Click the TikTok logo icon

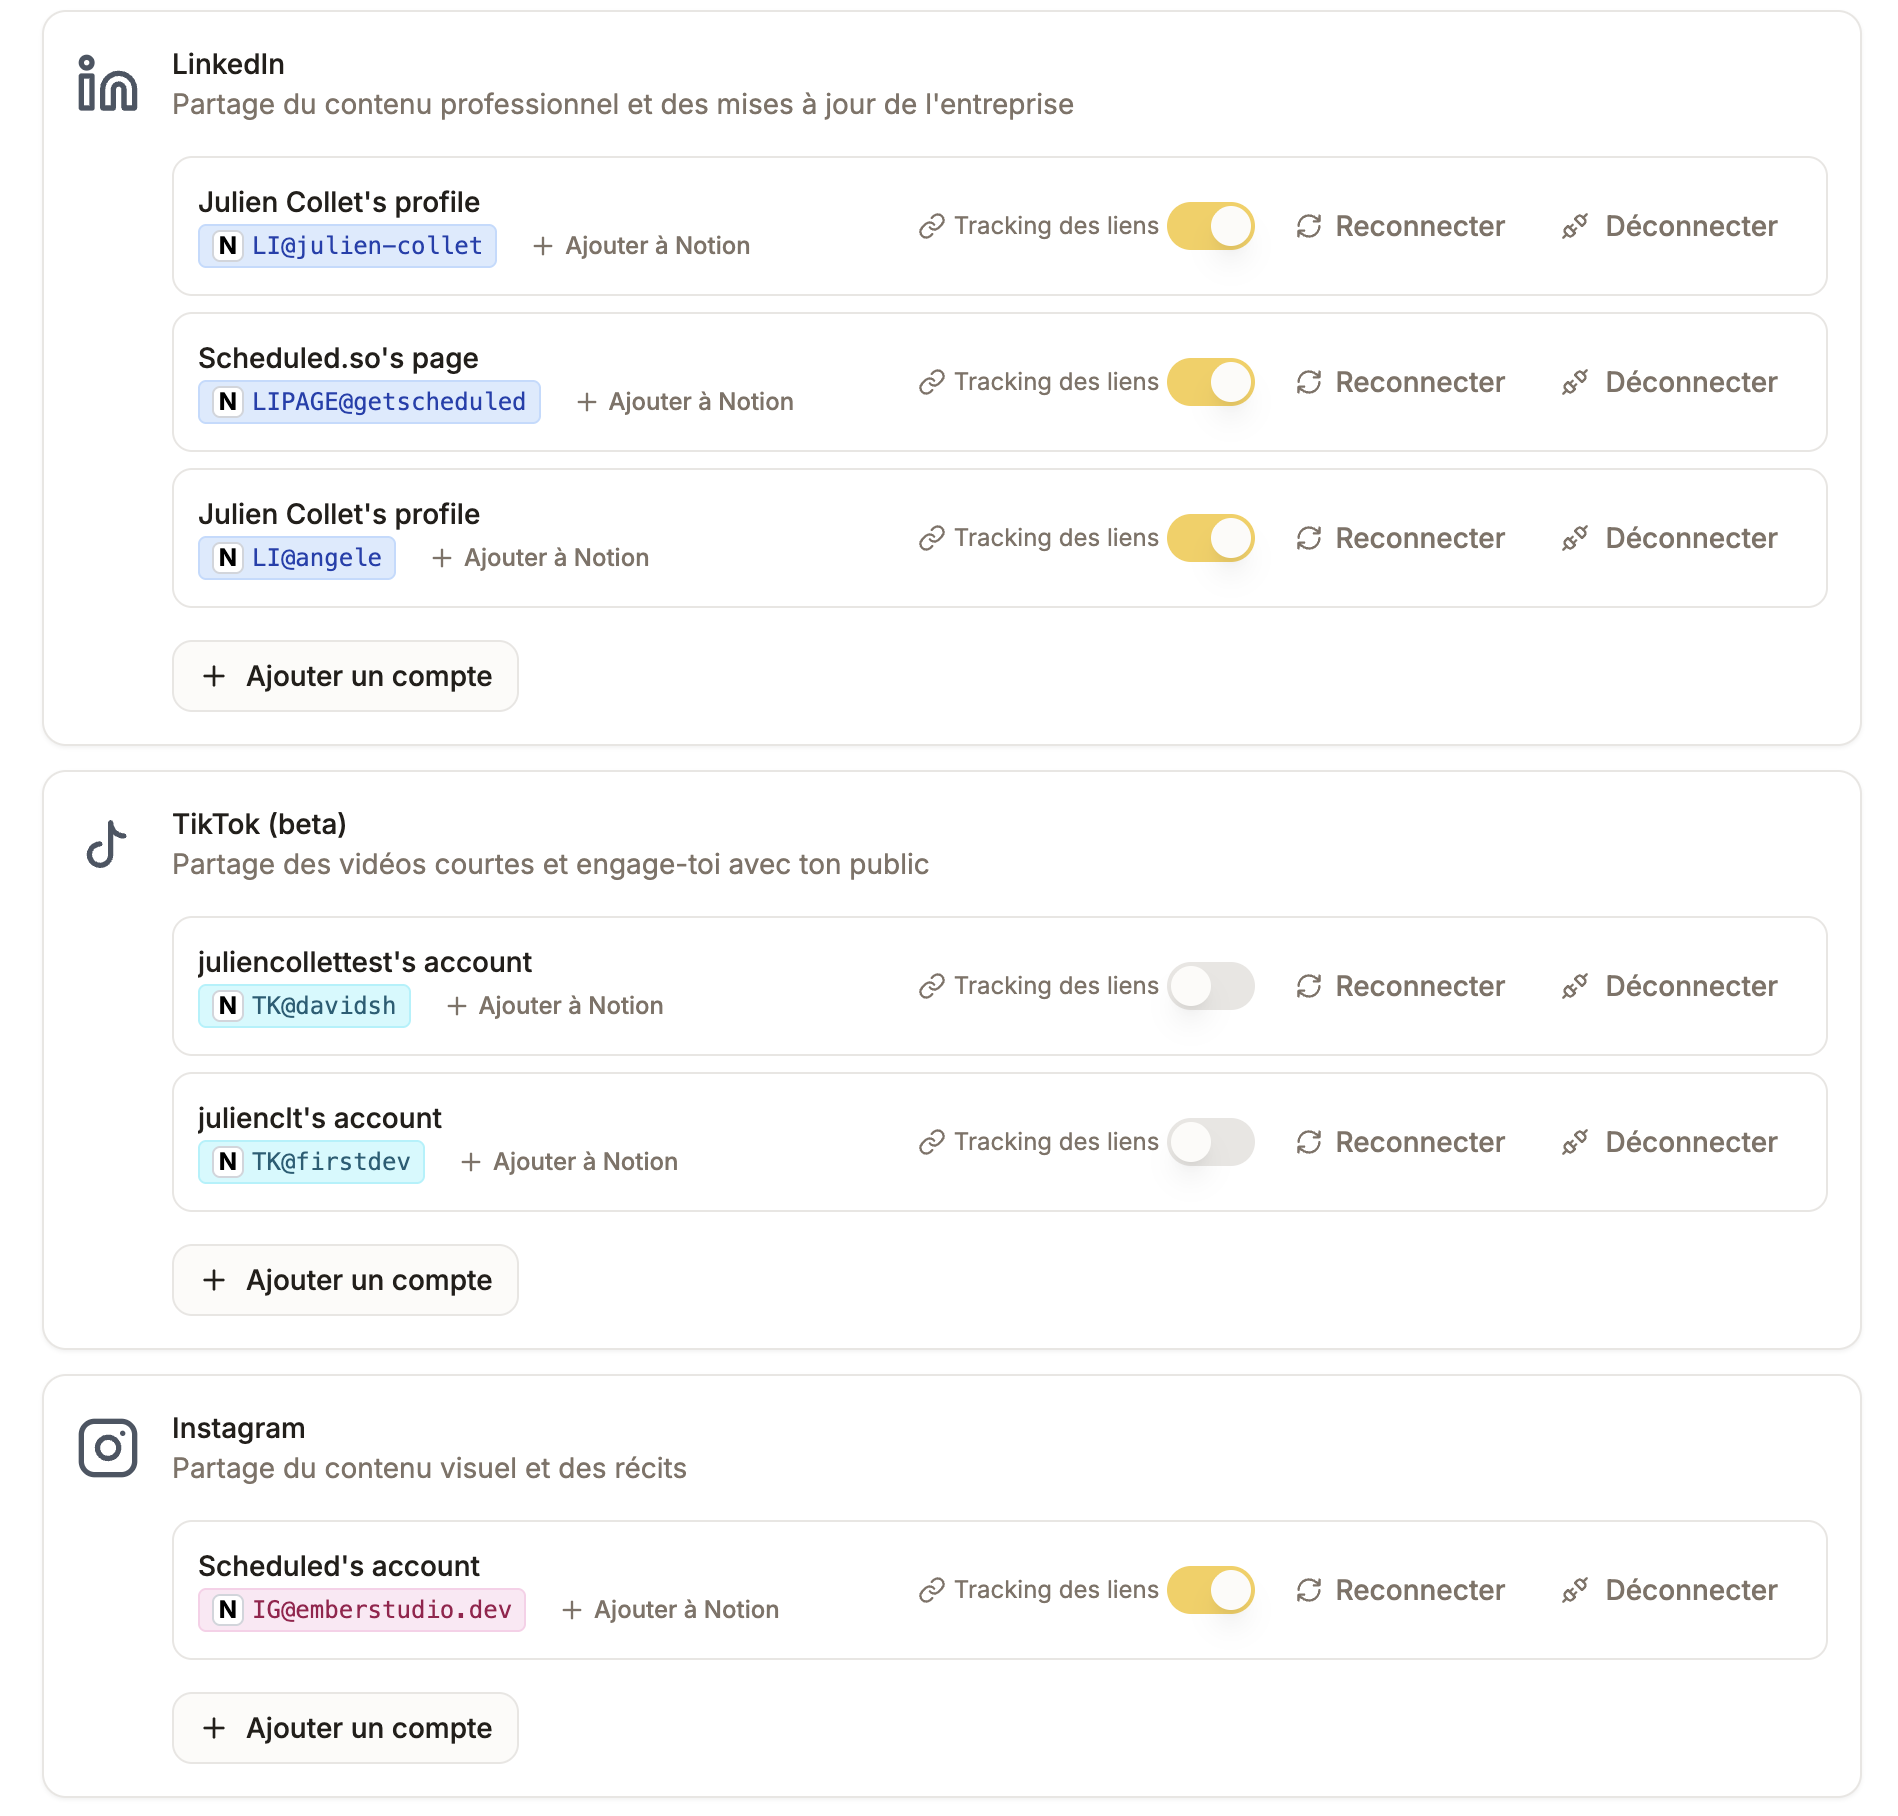pos(107,844)
